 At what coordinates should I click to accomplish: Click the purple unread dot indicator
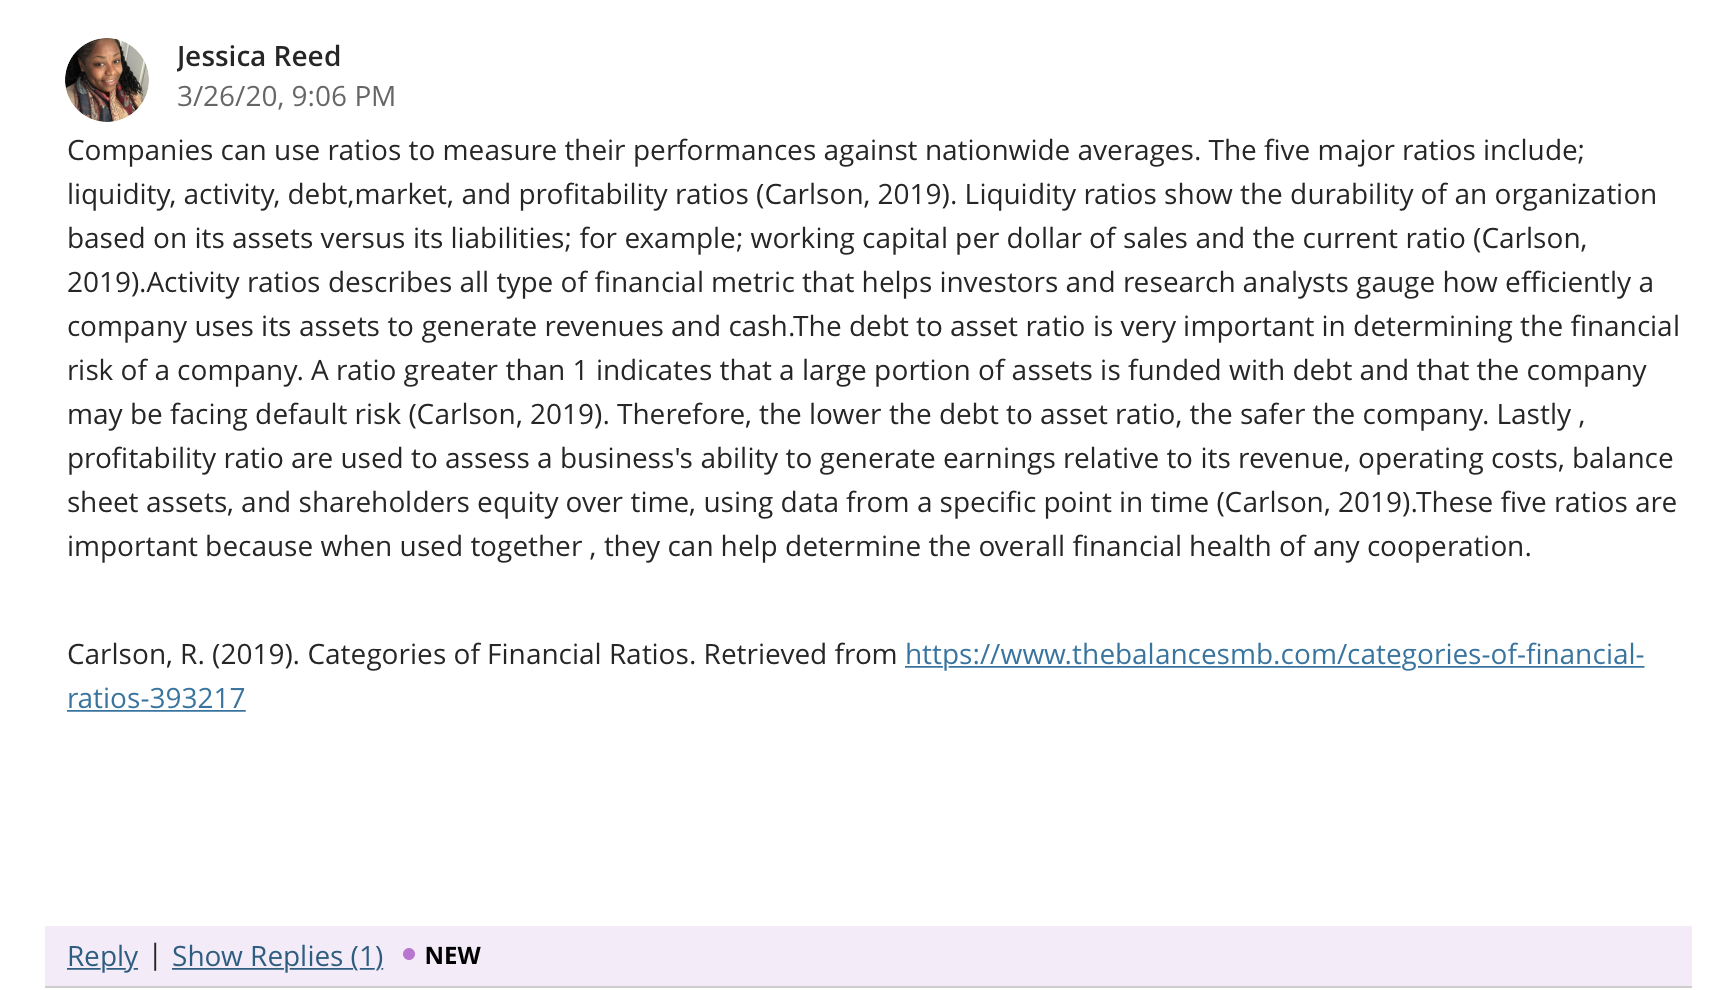click(x=409, y=954)
